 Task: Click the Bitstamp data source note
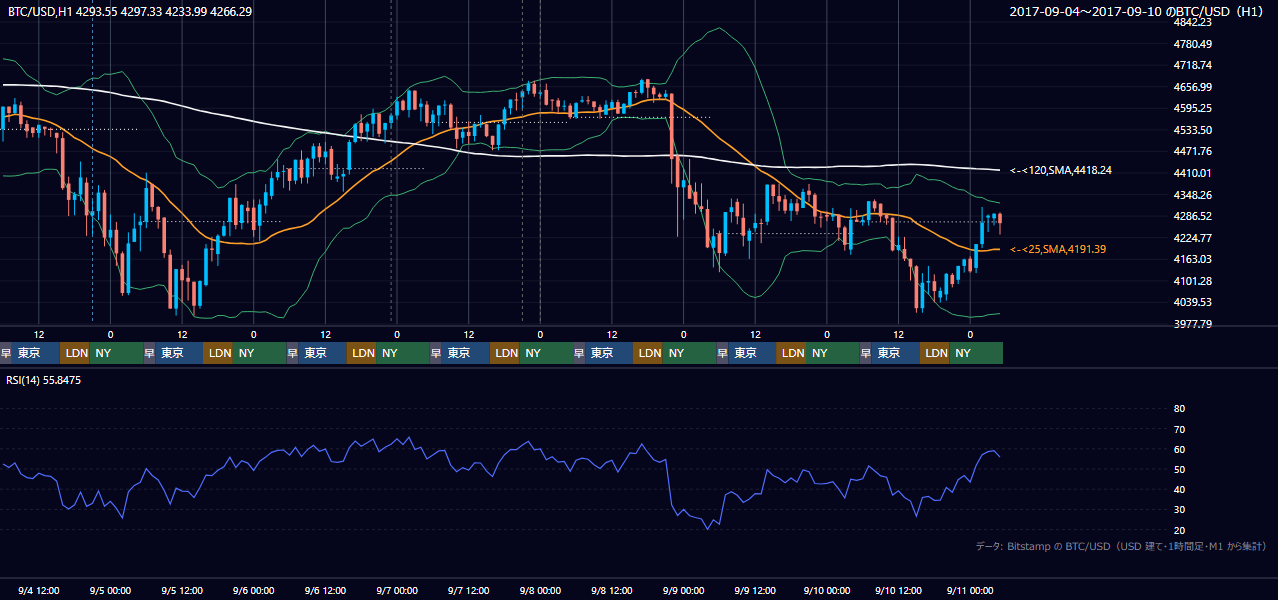[x=1121, y=546]
